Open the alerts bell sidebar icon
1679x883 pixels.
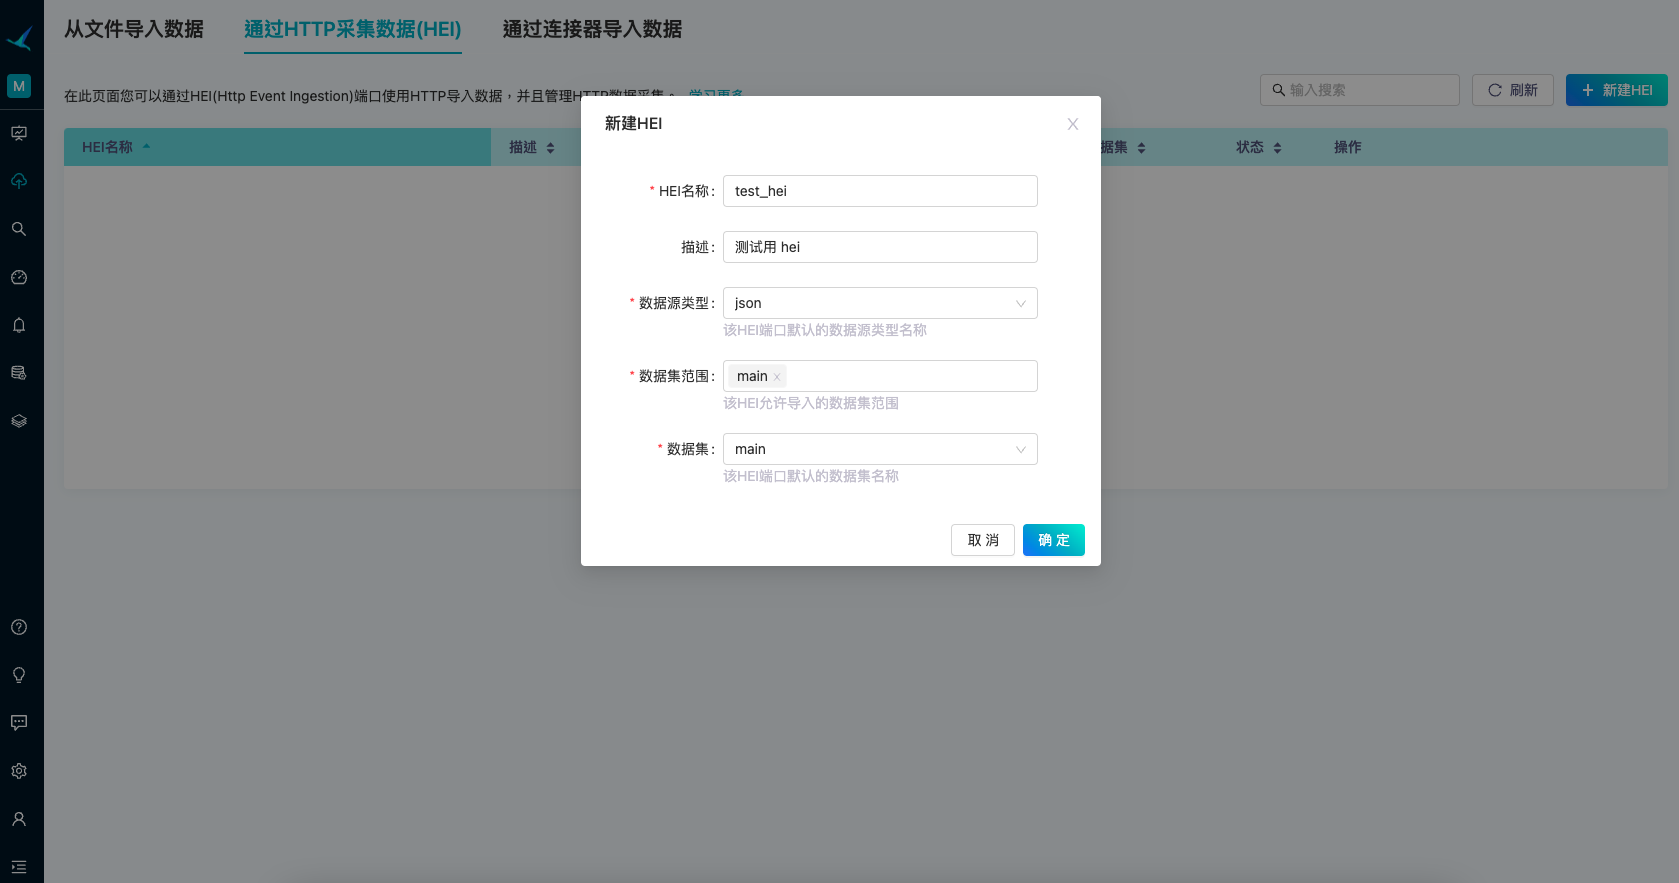[x=19, y=325]
